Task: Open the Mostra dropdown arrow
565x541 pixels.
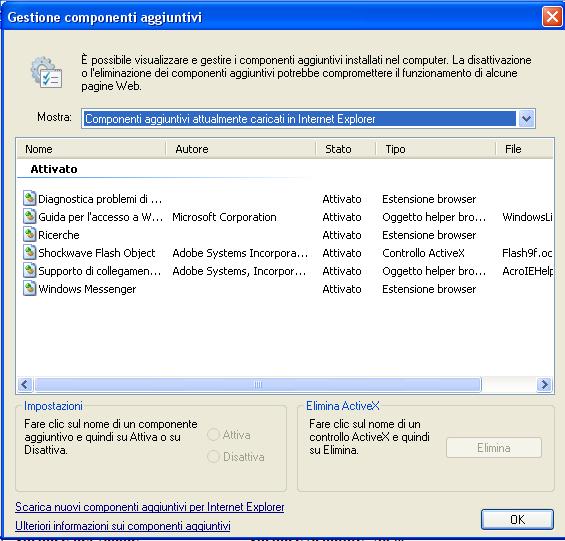Action: (526, 119)
